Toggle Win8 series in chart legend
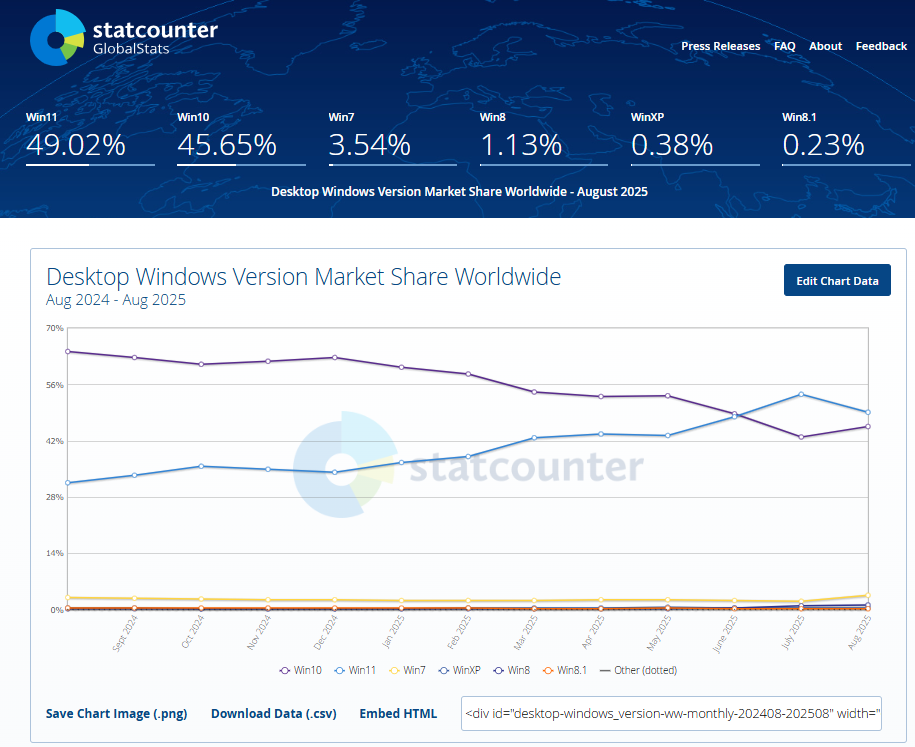 tap(512, 671)
